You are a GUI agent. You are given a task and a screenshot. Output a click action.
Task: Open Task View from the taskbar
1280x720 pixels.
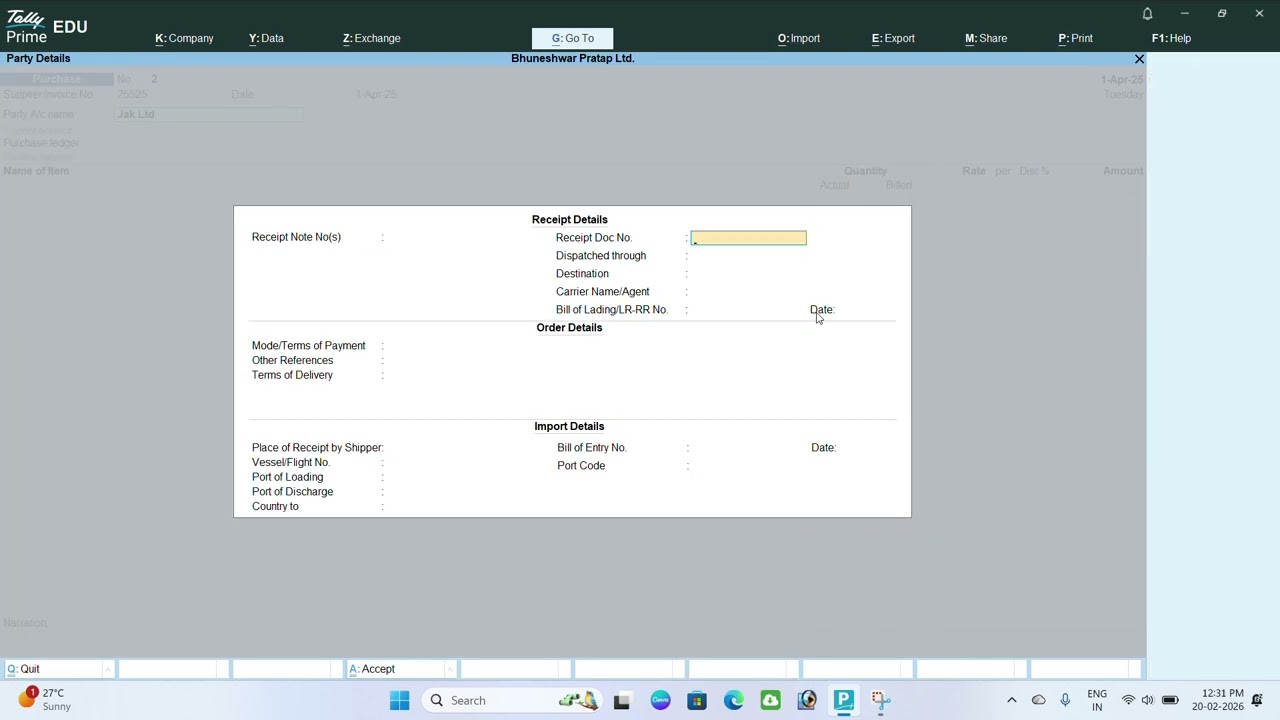(x=622, y=700)
